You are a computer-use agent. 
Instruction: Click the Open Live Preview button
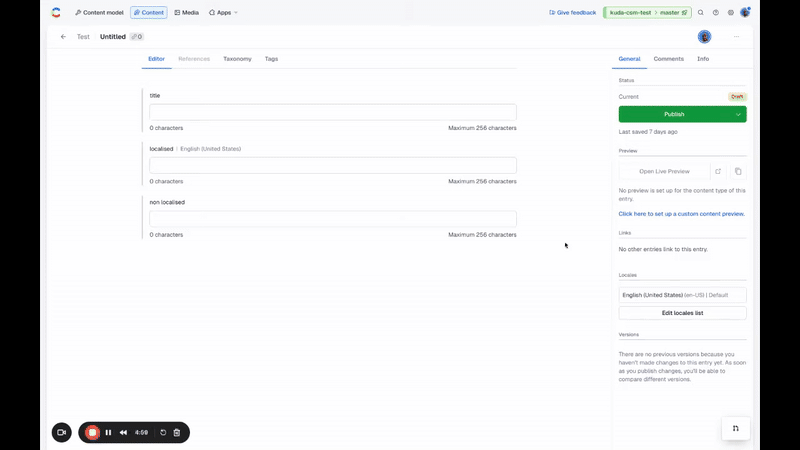click(x=664, y=171)
